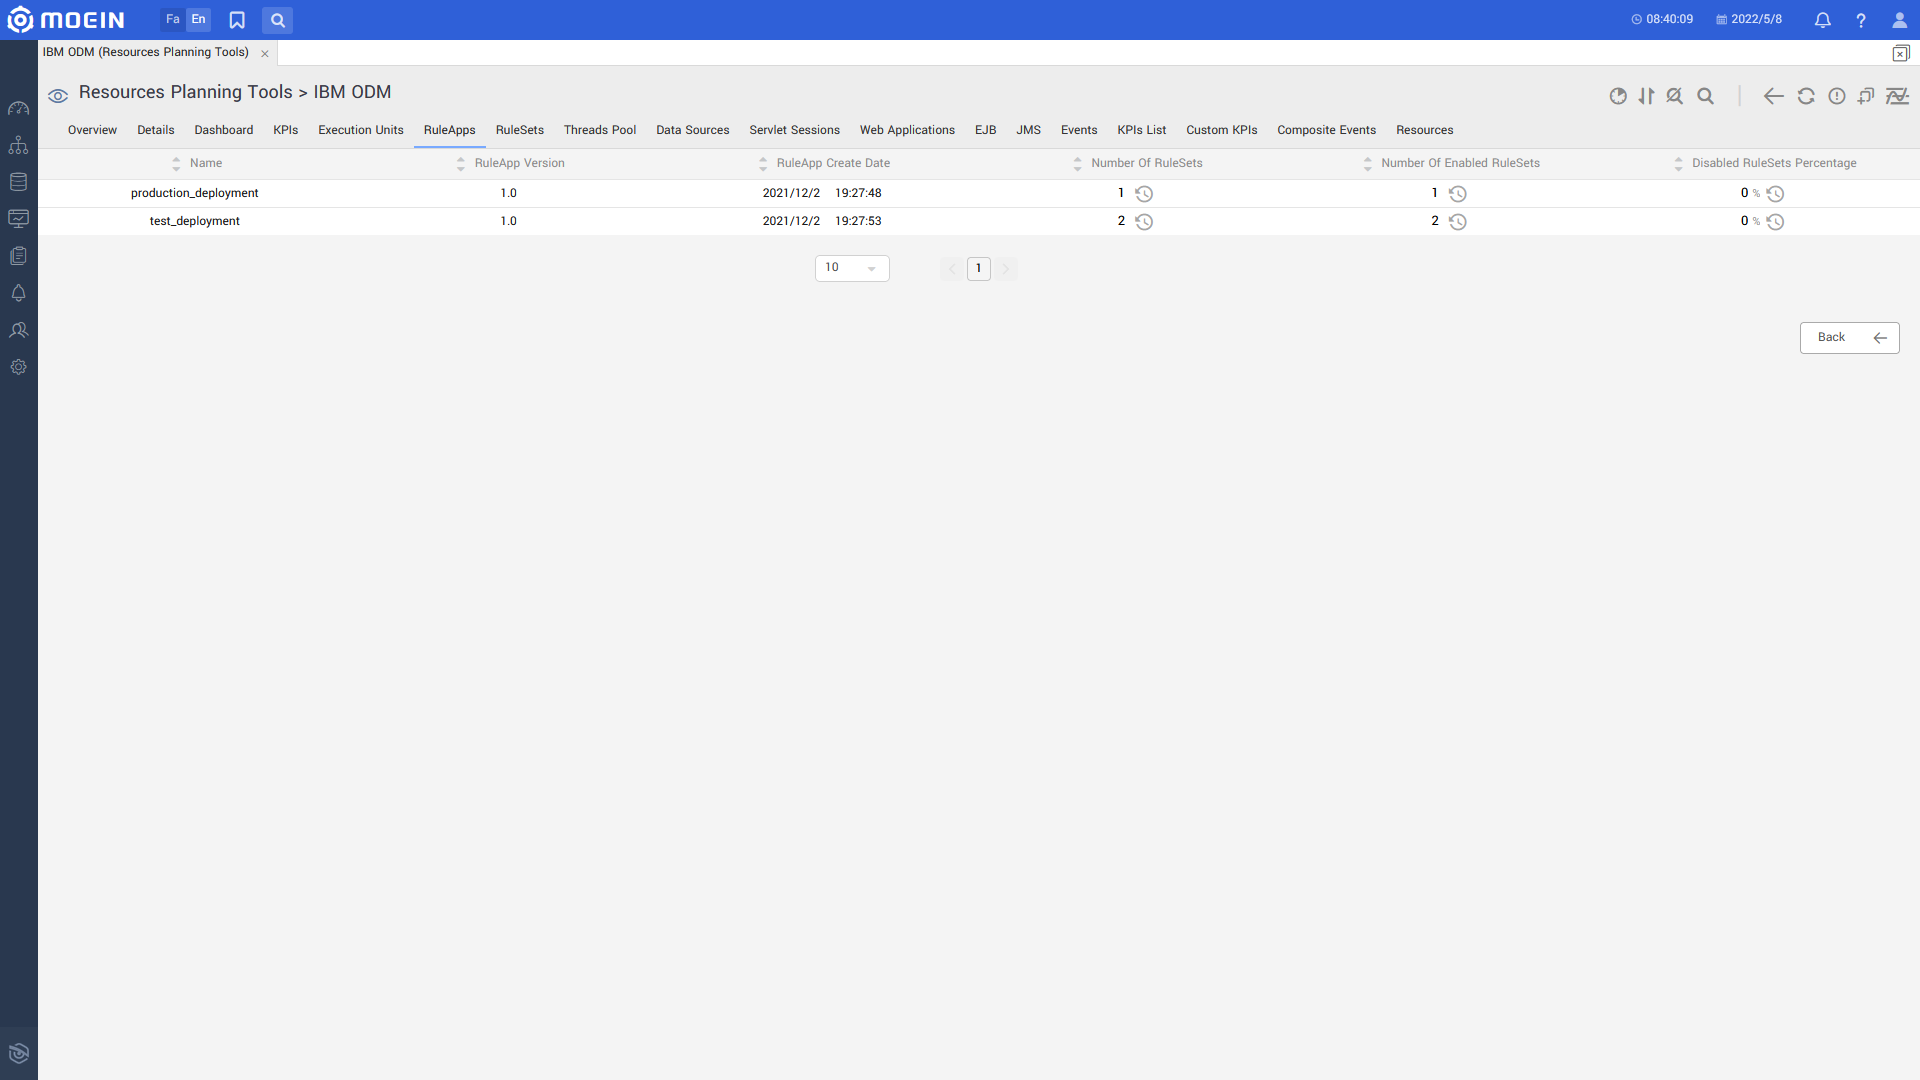This screenshot has height=1080, width=1920.
Task: Open help question mark icon
Action: 1861,20
